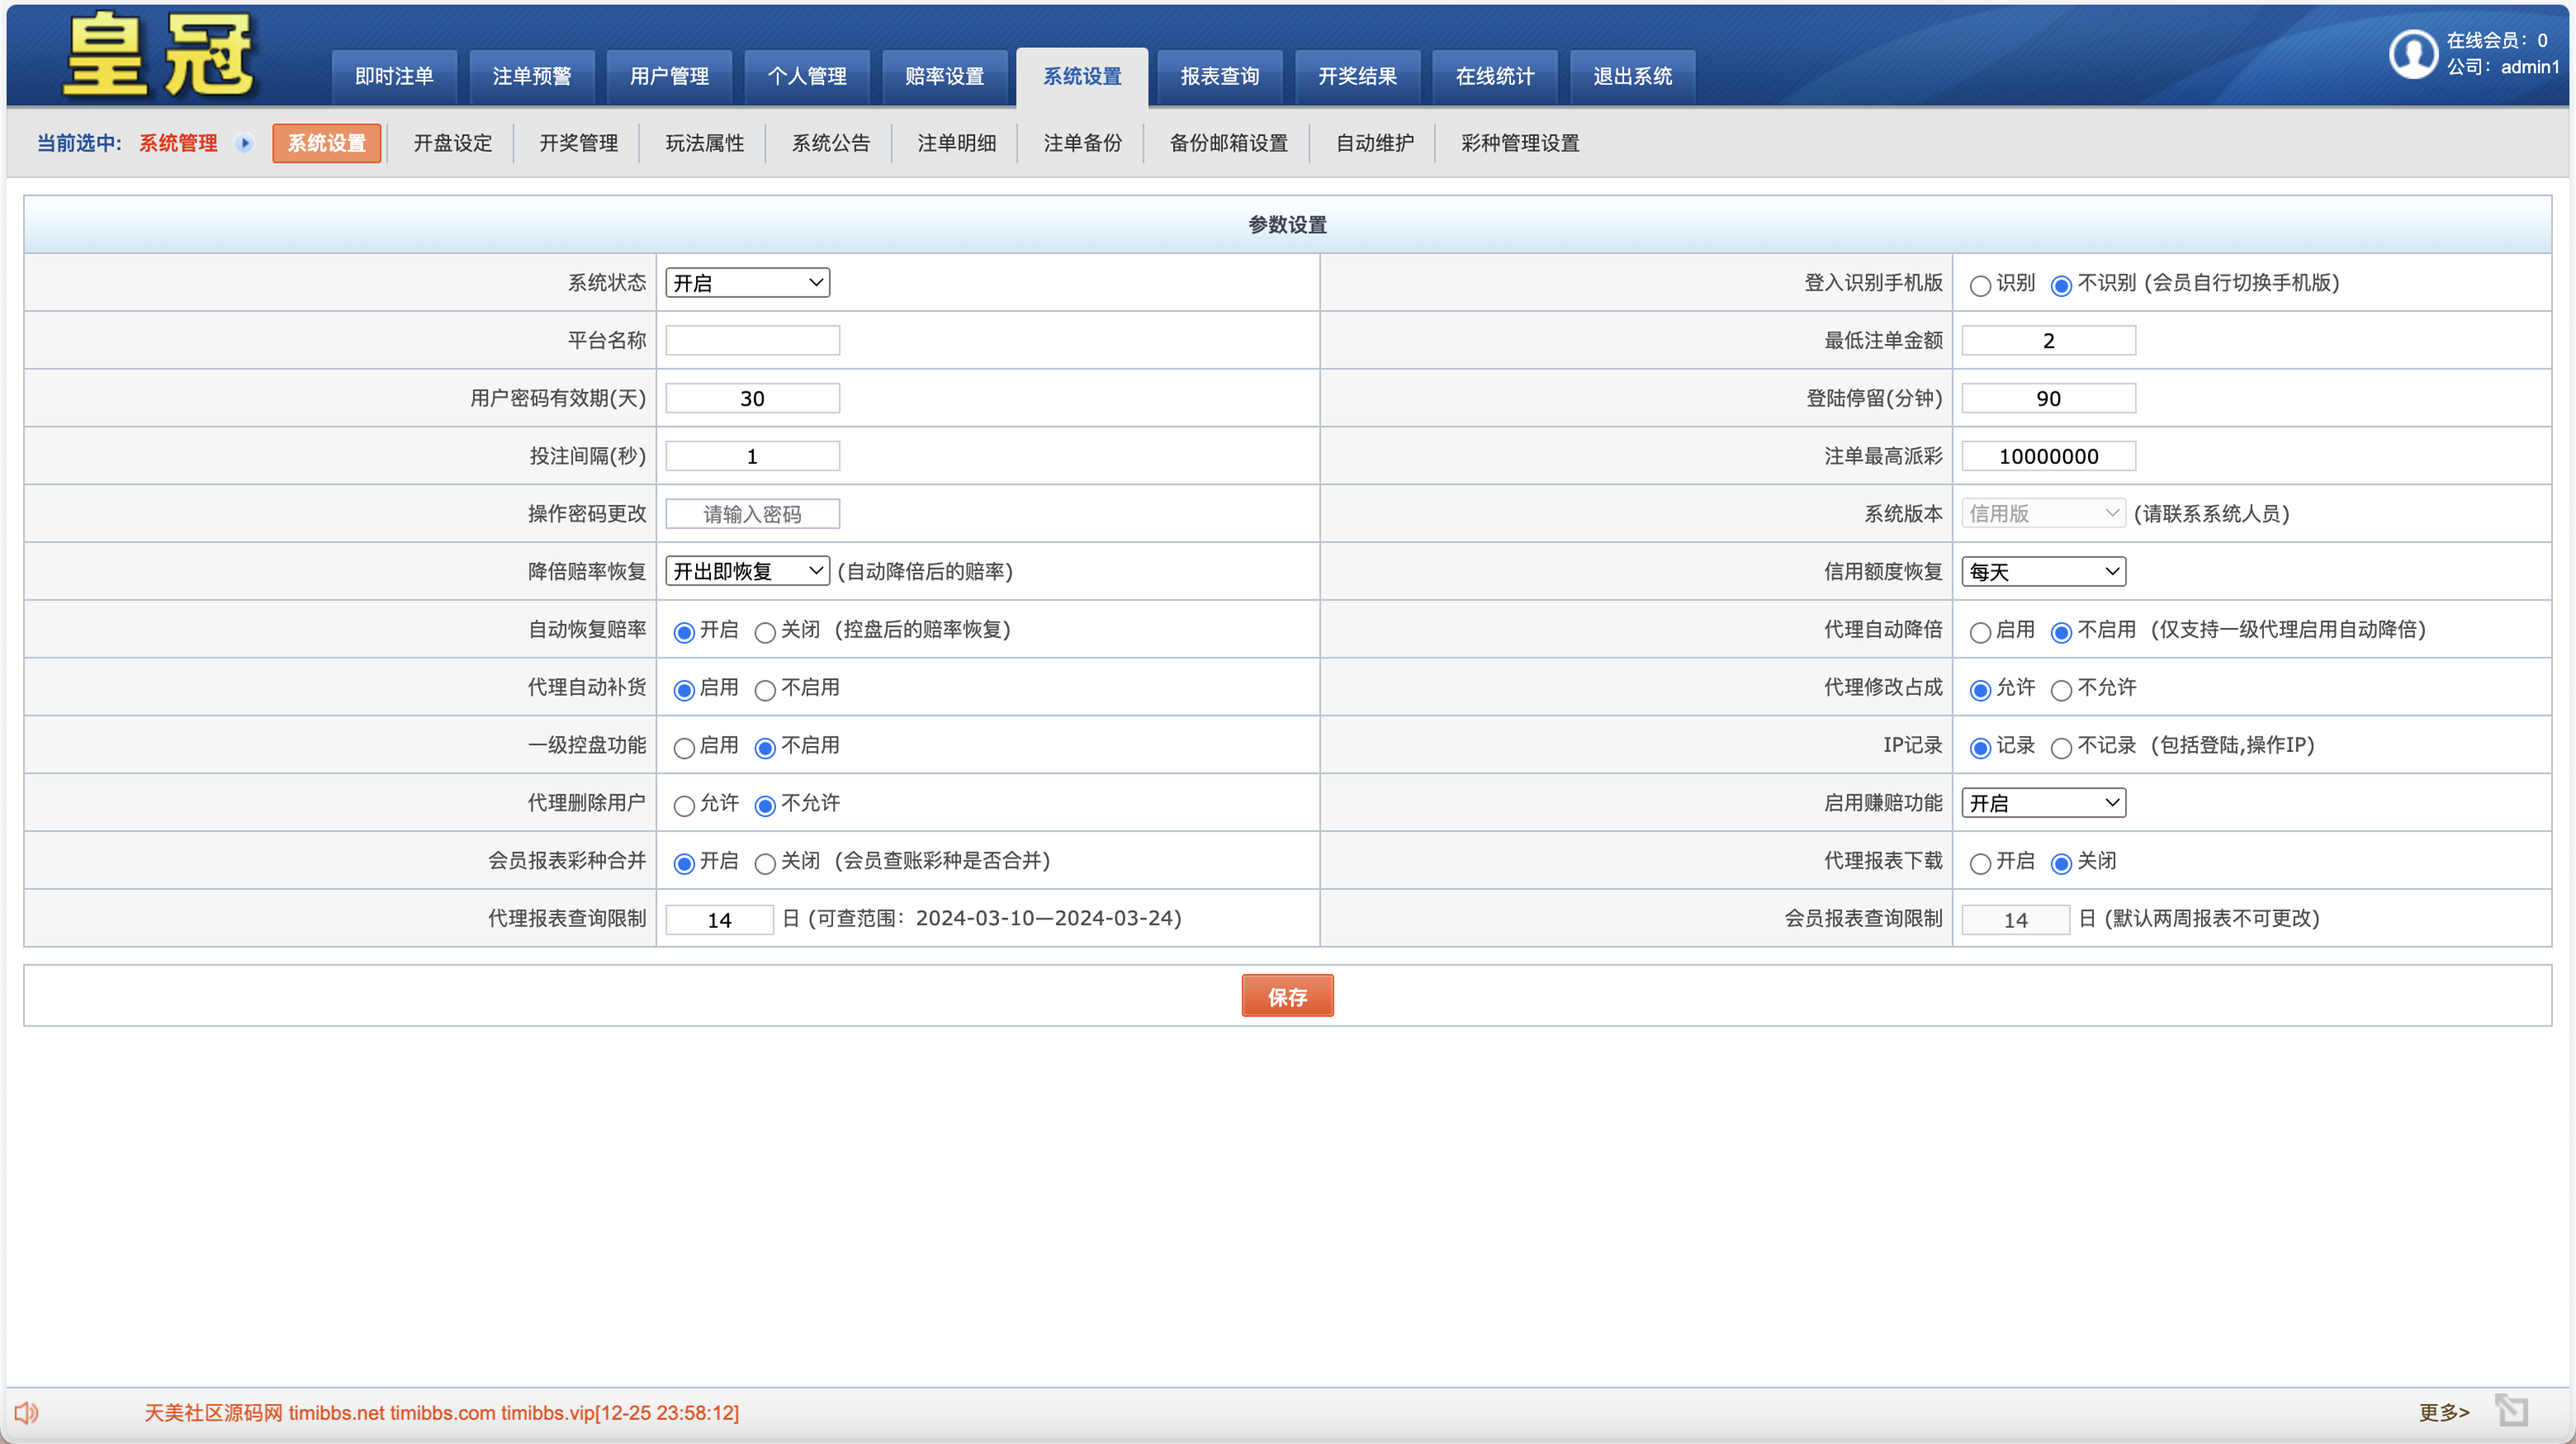Select 识别 for 登入识别手机版
This screenshot has width=2576, height=1444.
[1980, 286]
